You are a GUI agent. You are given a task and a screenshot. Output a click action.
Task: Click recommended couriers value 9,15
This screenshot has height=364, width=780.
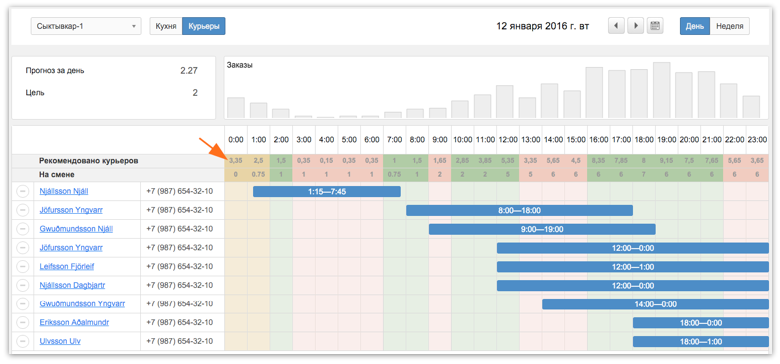click(x=667, y=161)
